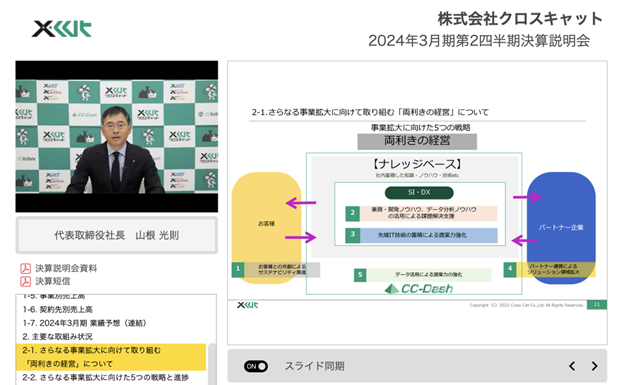Open the 決算短信 document link
This screenshot has width=624, height=385.
point(53,281)
